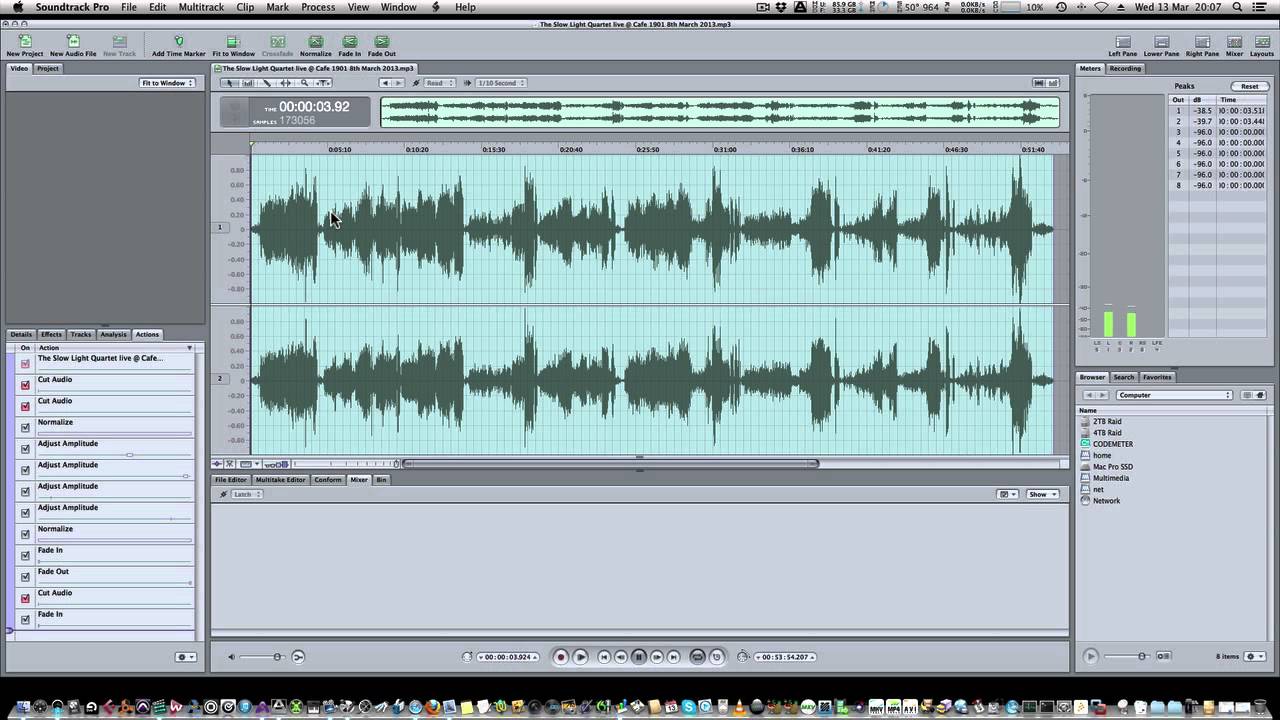Image resolution: width=1280 pixels, height=720 pixels.
Task: Go to beginning with transport button
Action: click(x=604, y=657)
